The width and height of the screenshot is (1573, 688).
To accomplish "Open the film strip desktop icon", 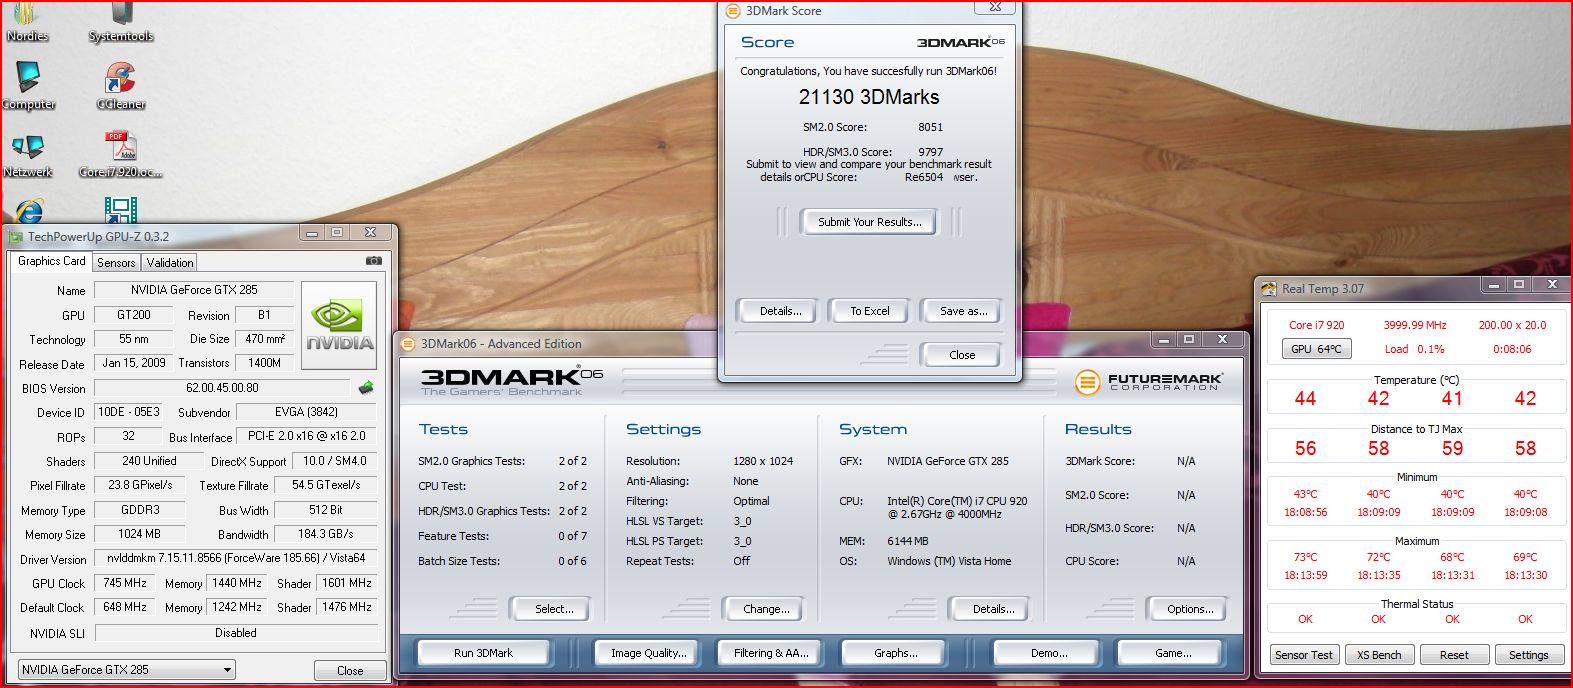I will tap(121, 210).
